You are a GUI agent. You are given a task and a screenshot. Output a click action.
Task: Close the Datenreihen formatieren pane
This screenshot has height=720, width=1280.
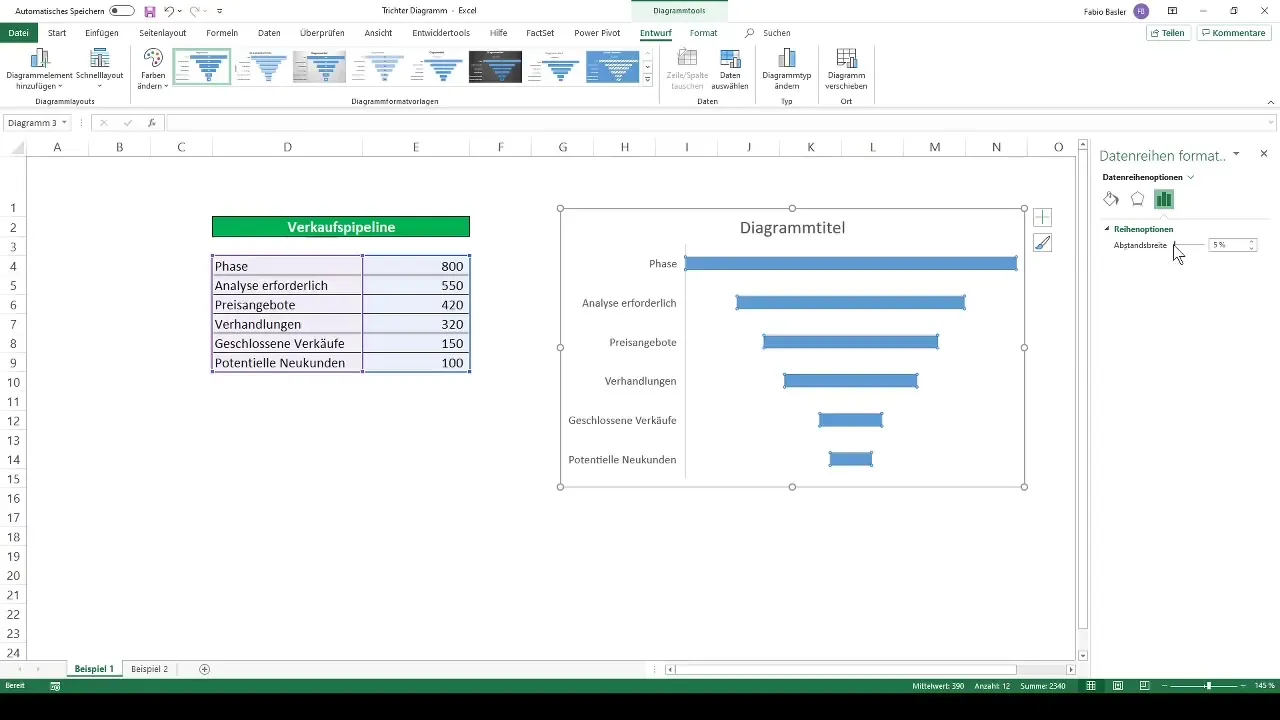[1264, 154]
